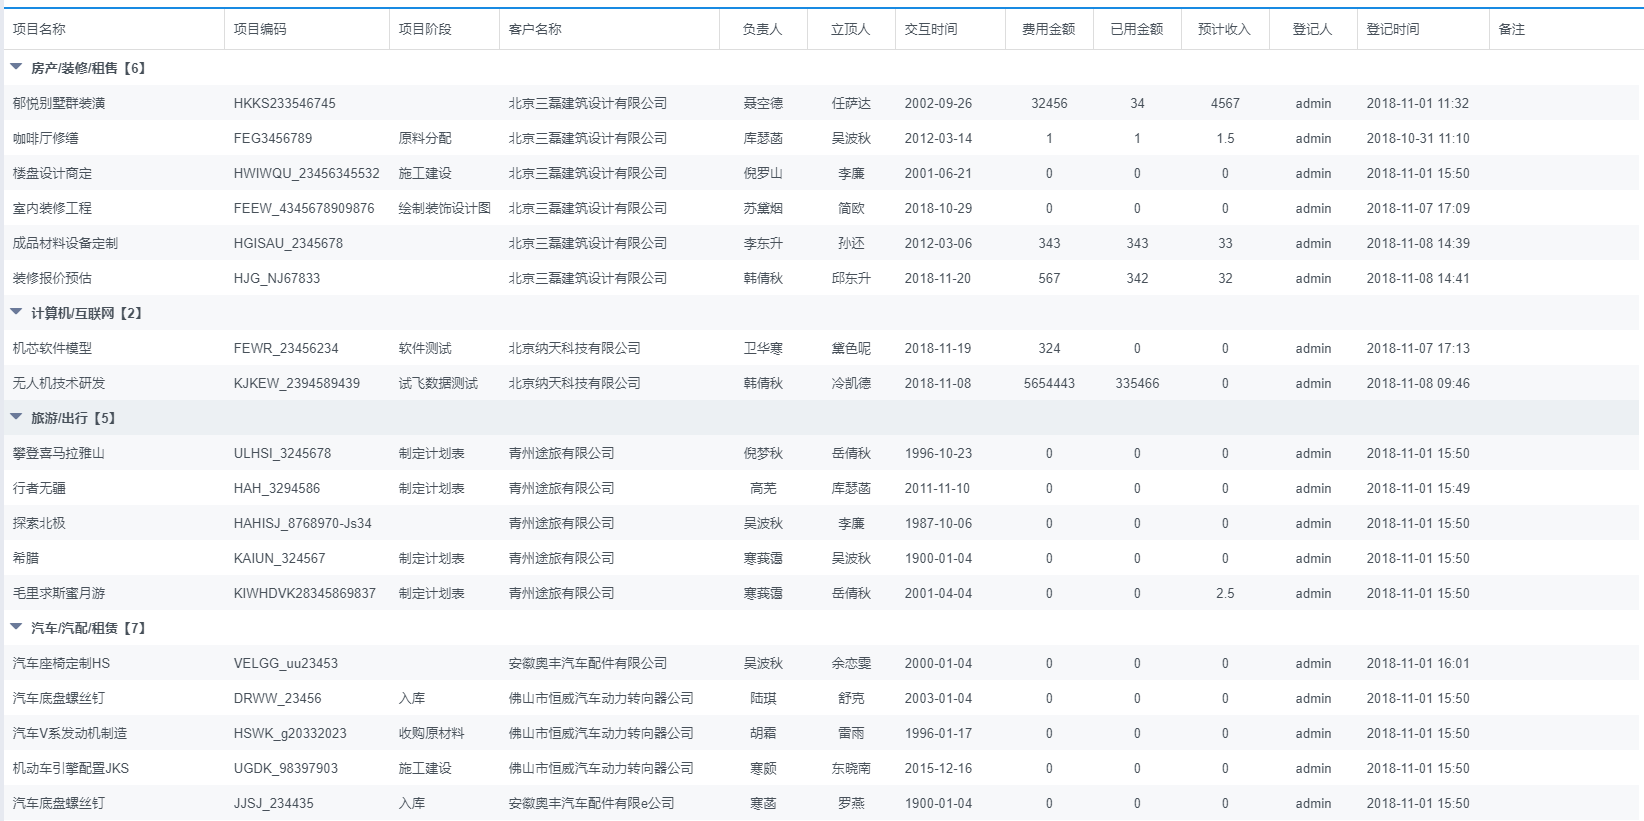Select the 装修报价预估 project
The height and width of the screenshot is (821, 1644).
52,278
